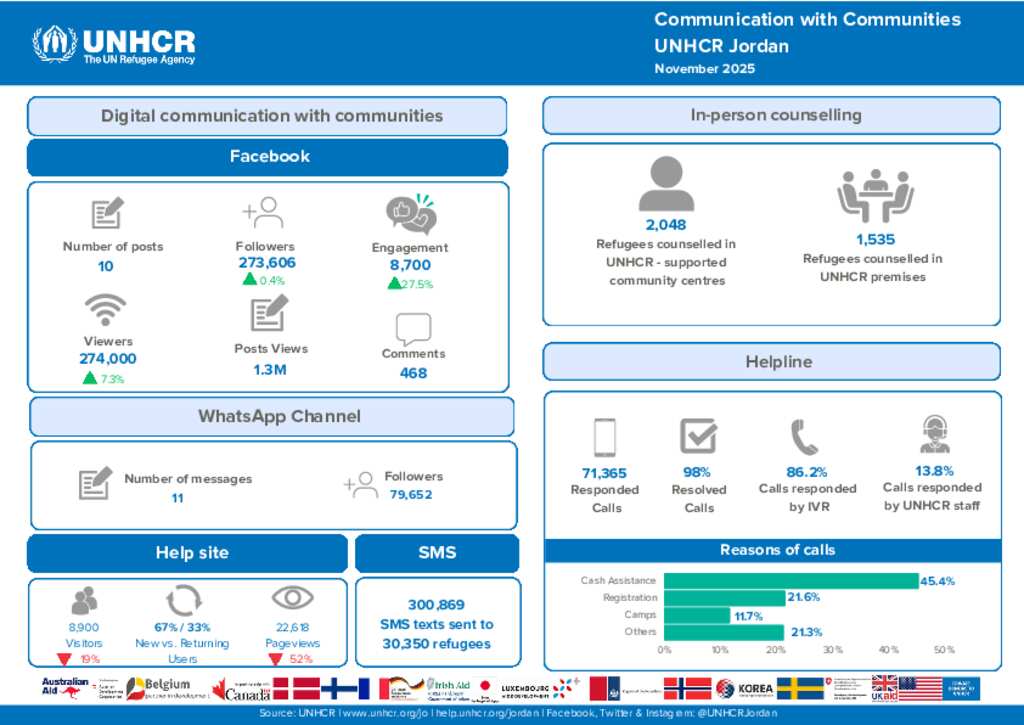Select the Facebook Followers person icon
The image size is (1024, 725).
point(263,213)
